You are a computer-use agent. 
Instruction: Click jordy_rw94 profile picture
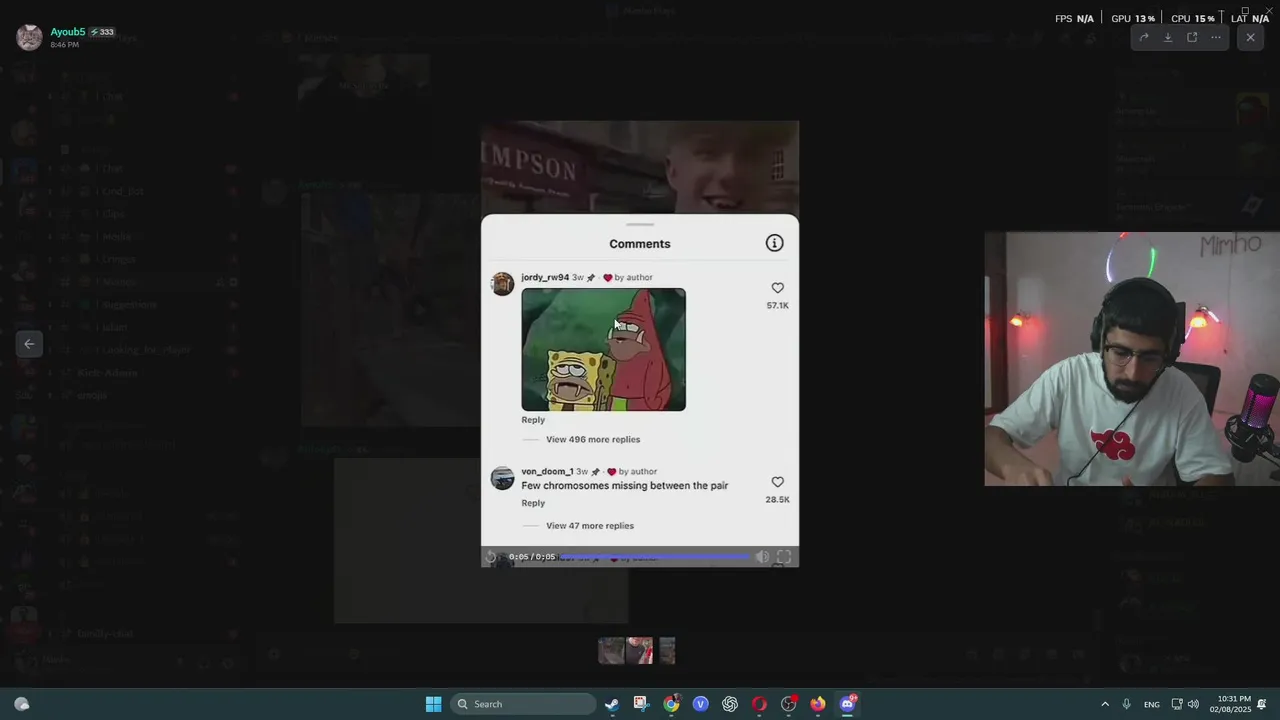click(502, 284)
